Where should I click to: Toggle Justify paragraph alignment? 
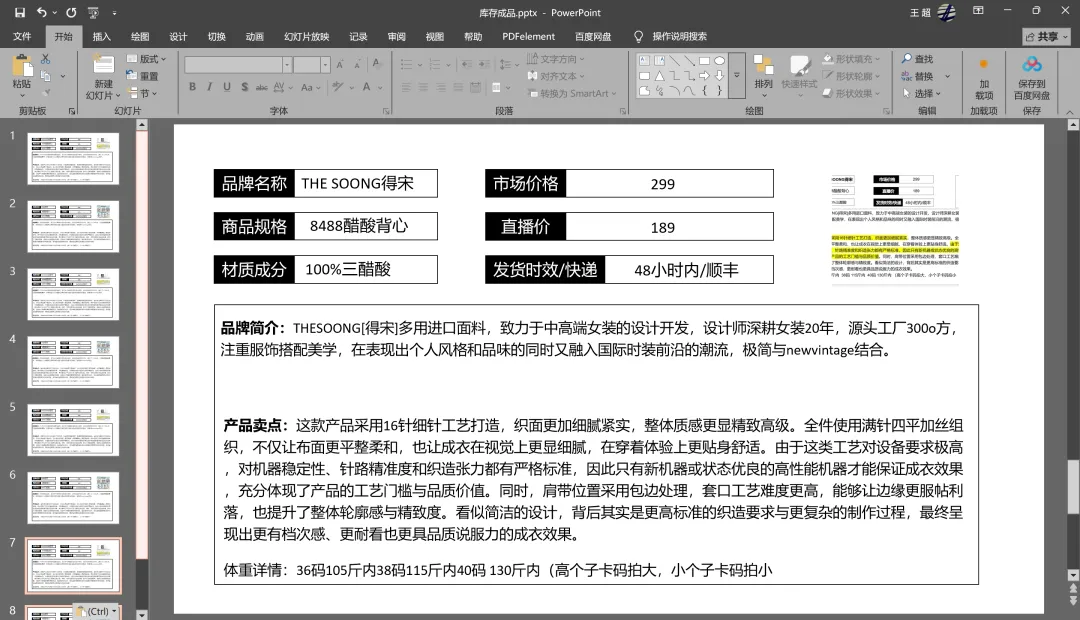click(457, 87)
